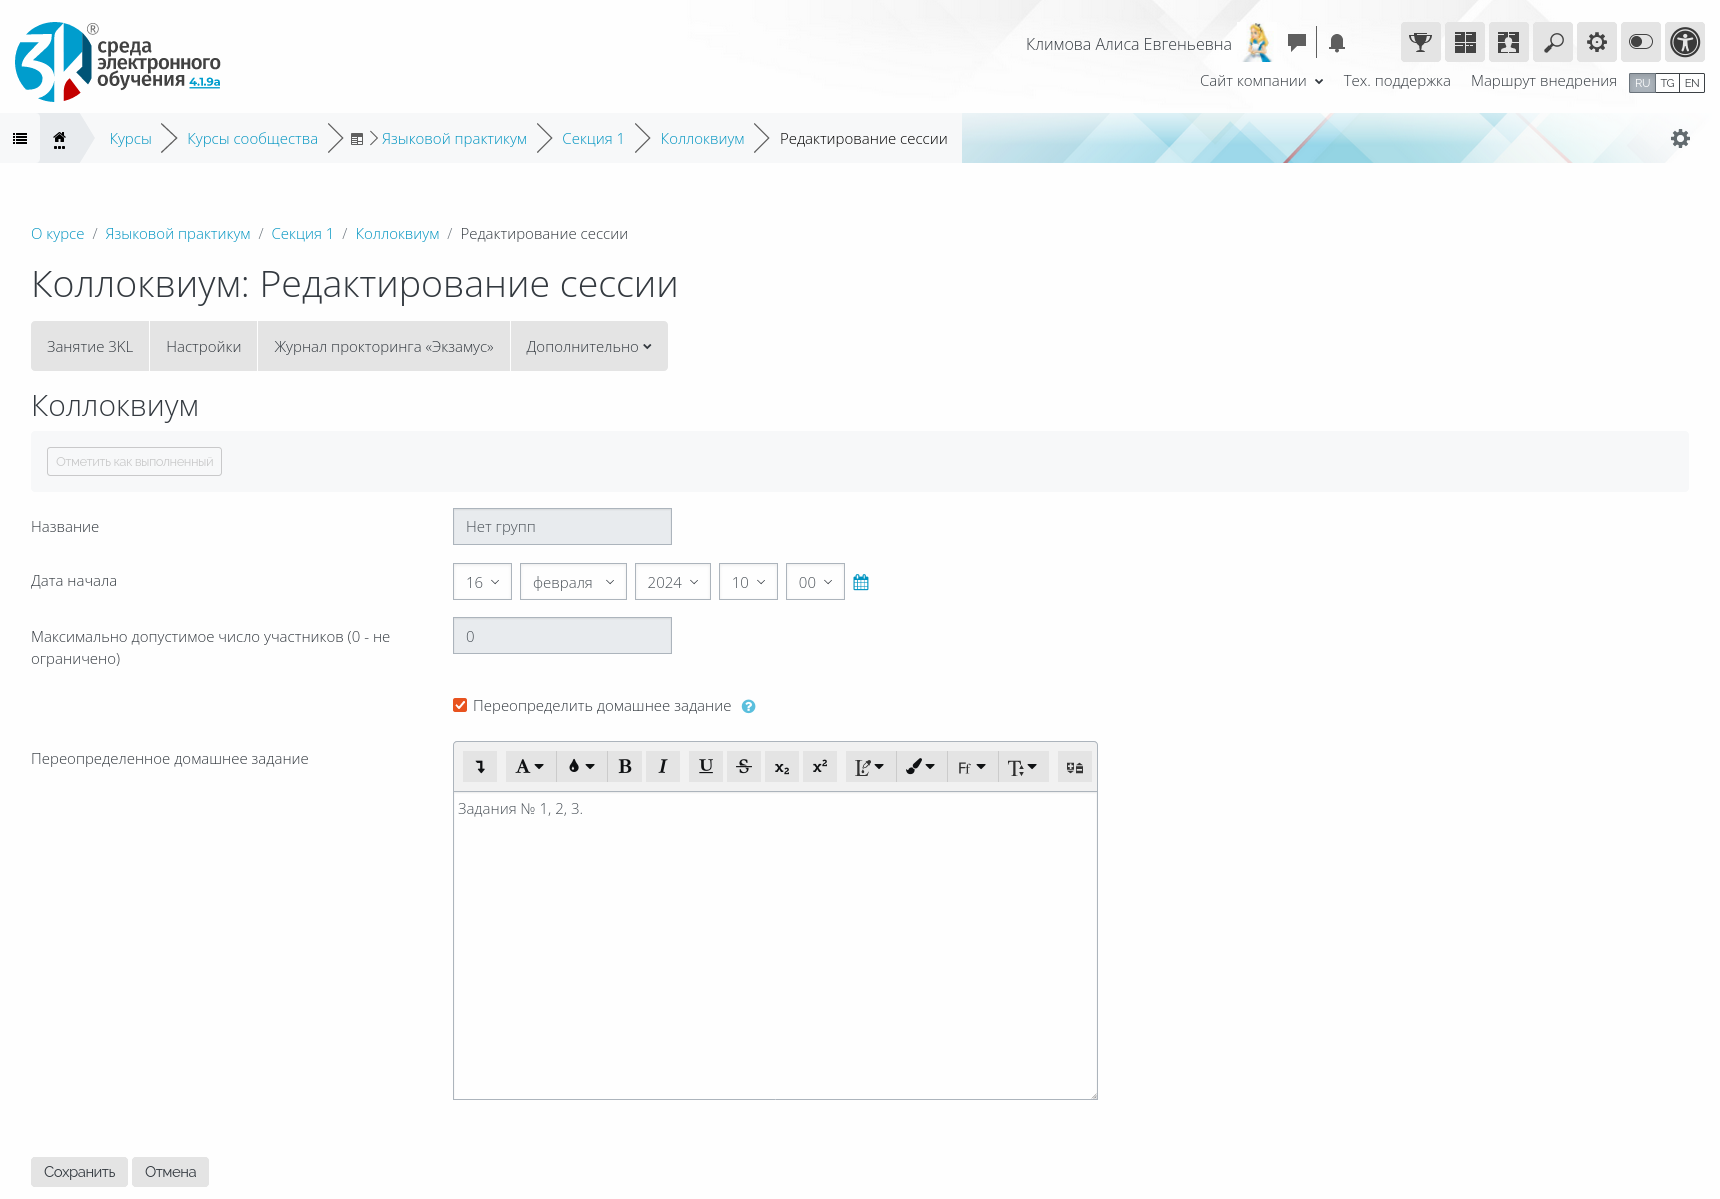This screenshot has height=1199, width=1720.
Task: Open the notifications bell
Action: pos(1337,43)
